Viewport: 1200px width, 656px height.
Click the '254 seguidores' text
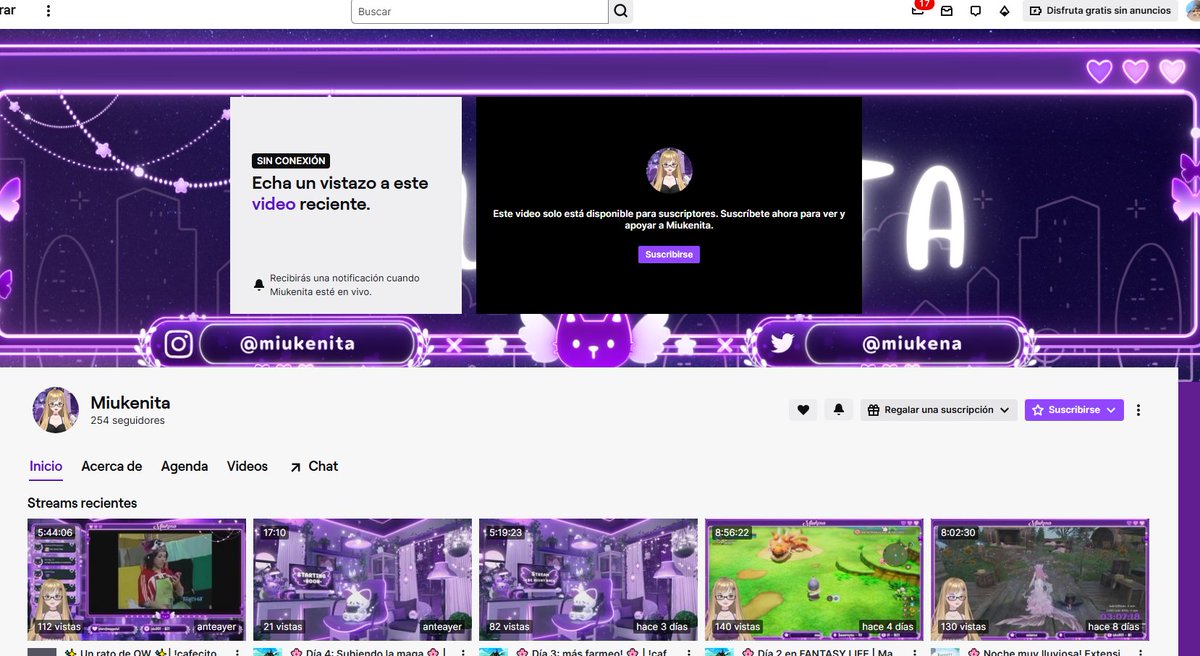[128, 421]
